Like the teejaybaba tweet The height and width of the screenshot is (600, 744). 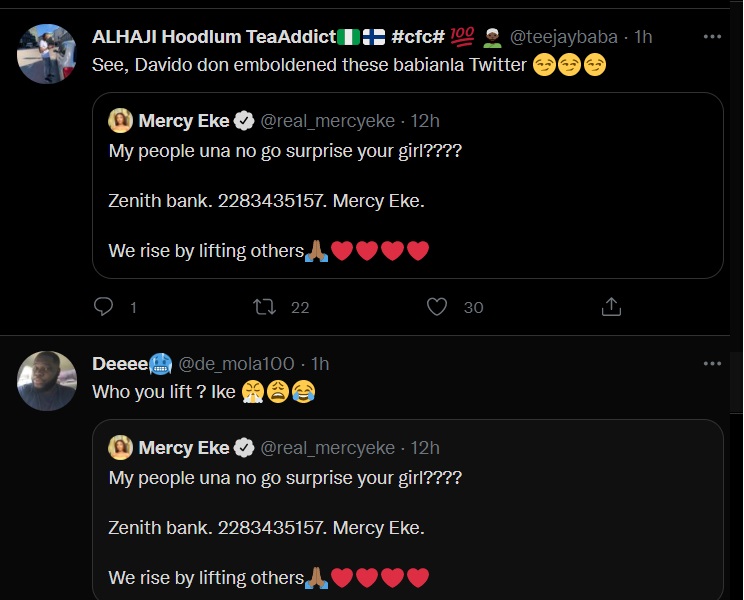(437, 307)
